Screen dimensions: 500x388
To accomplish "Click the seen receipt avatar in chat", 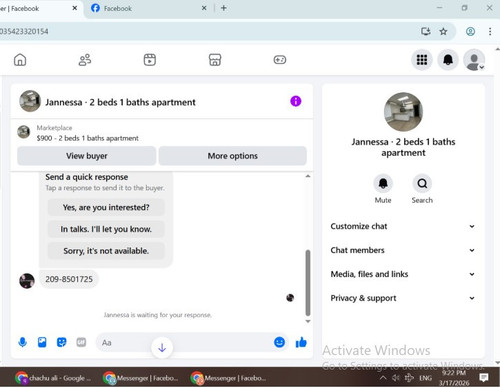I will 290,298.
